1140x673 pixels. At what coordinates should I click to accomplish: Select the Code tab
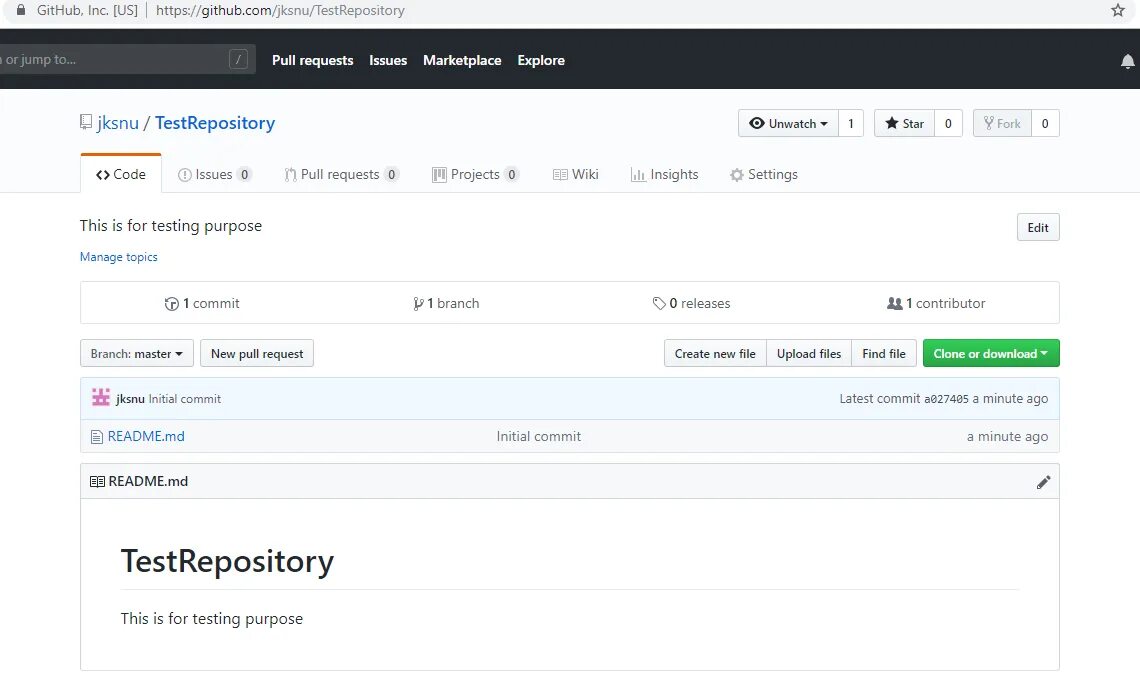click(x=121, y=174)
